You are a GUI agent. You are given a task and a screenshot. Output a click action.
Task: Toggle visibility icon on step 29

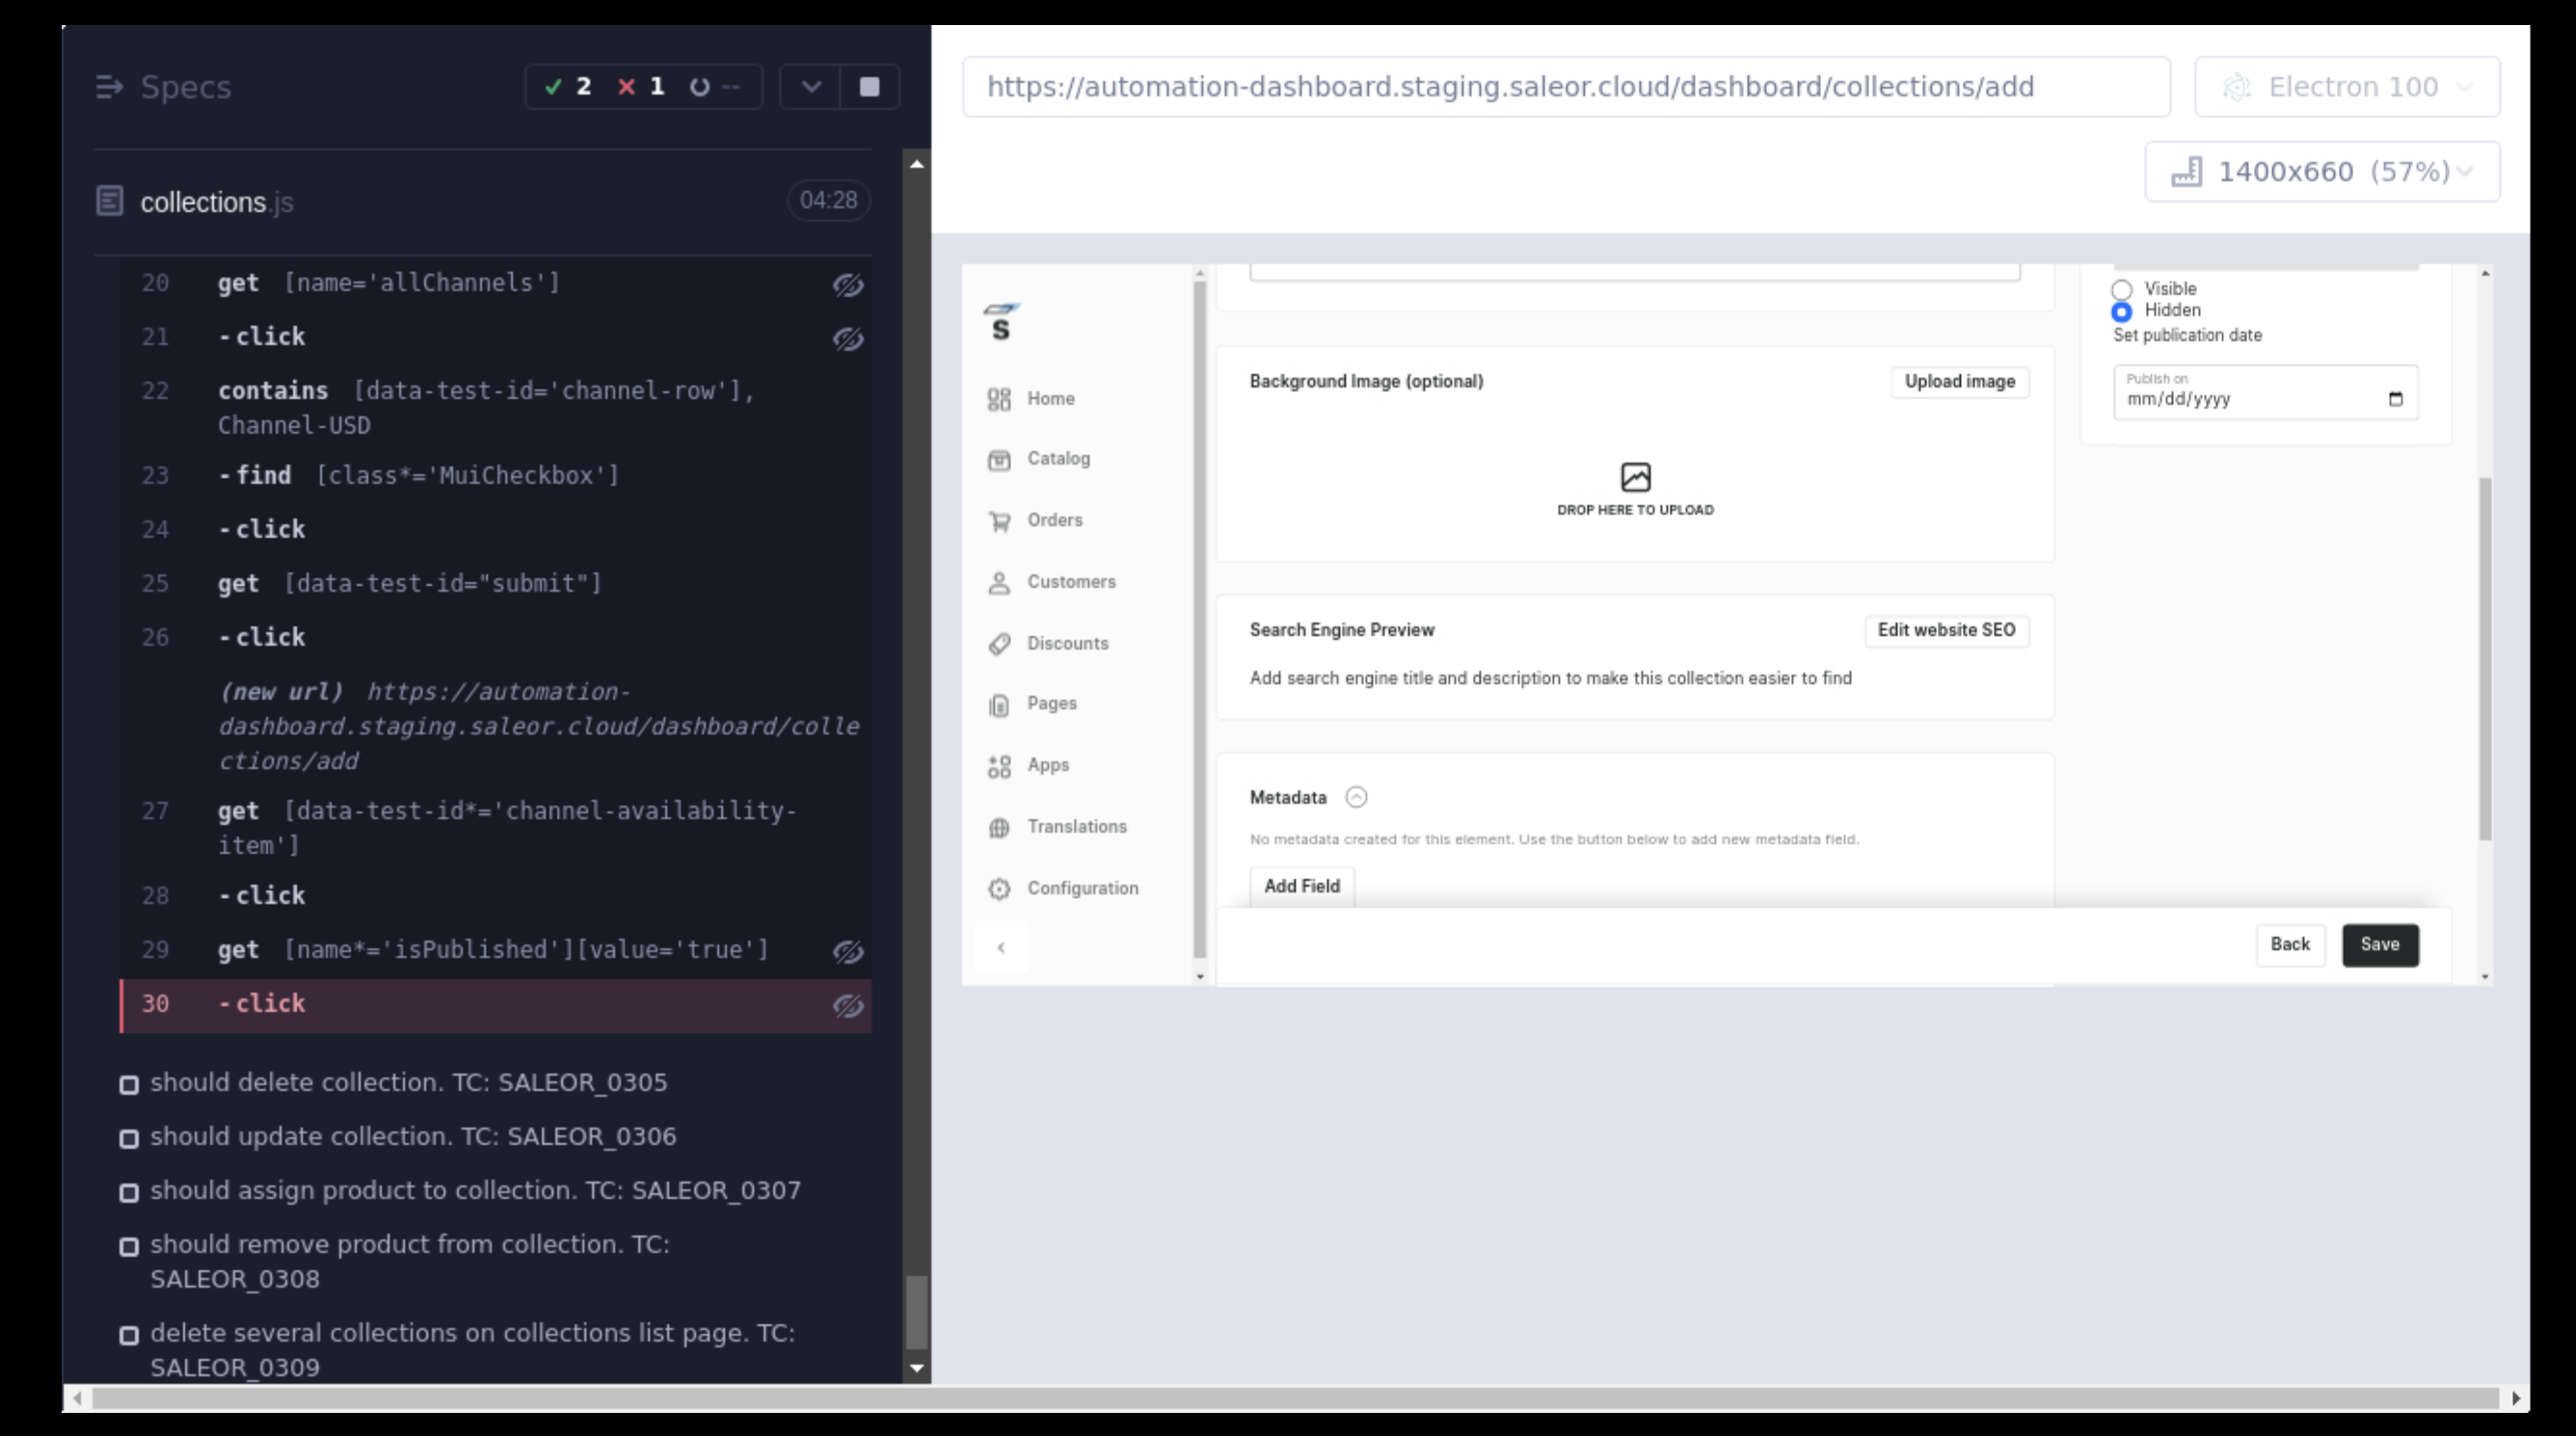(x=848, y=952)
